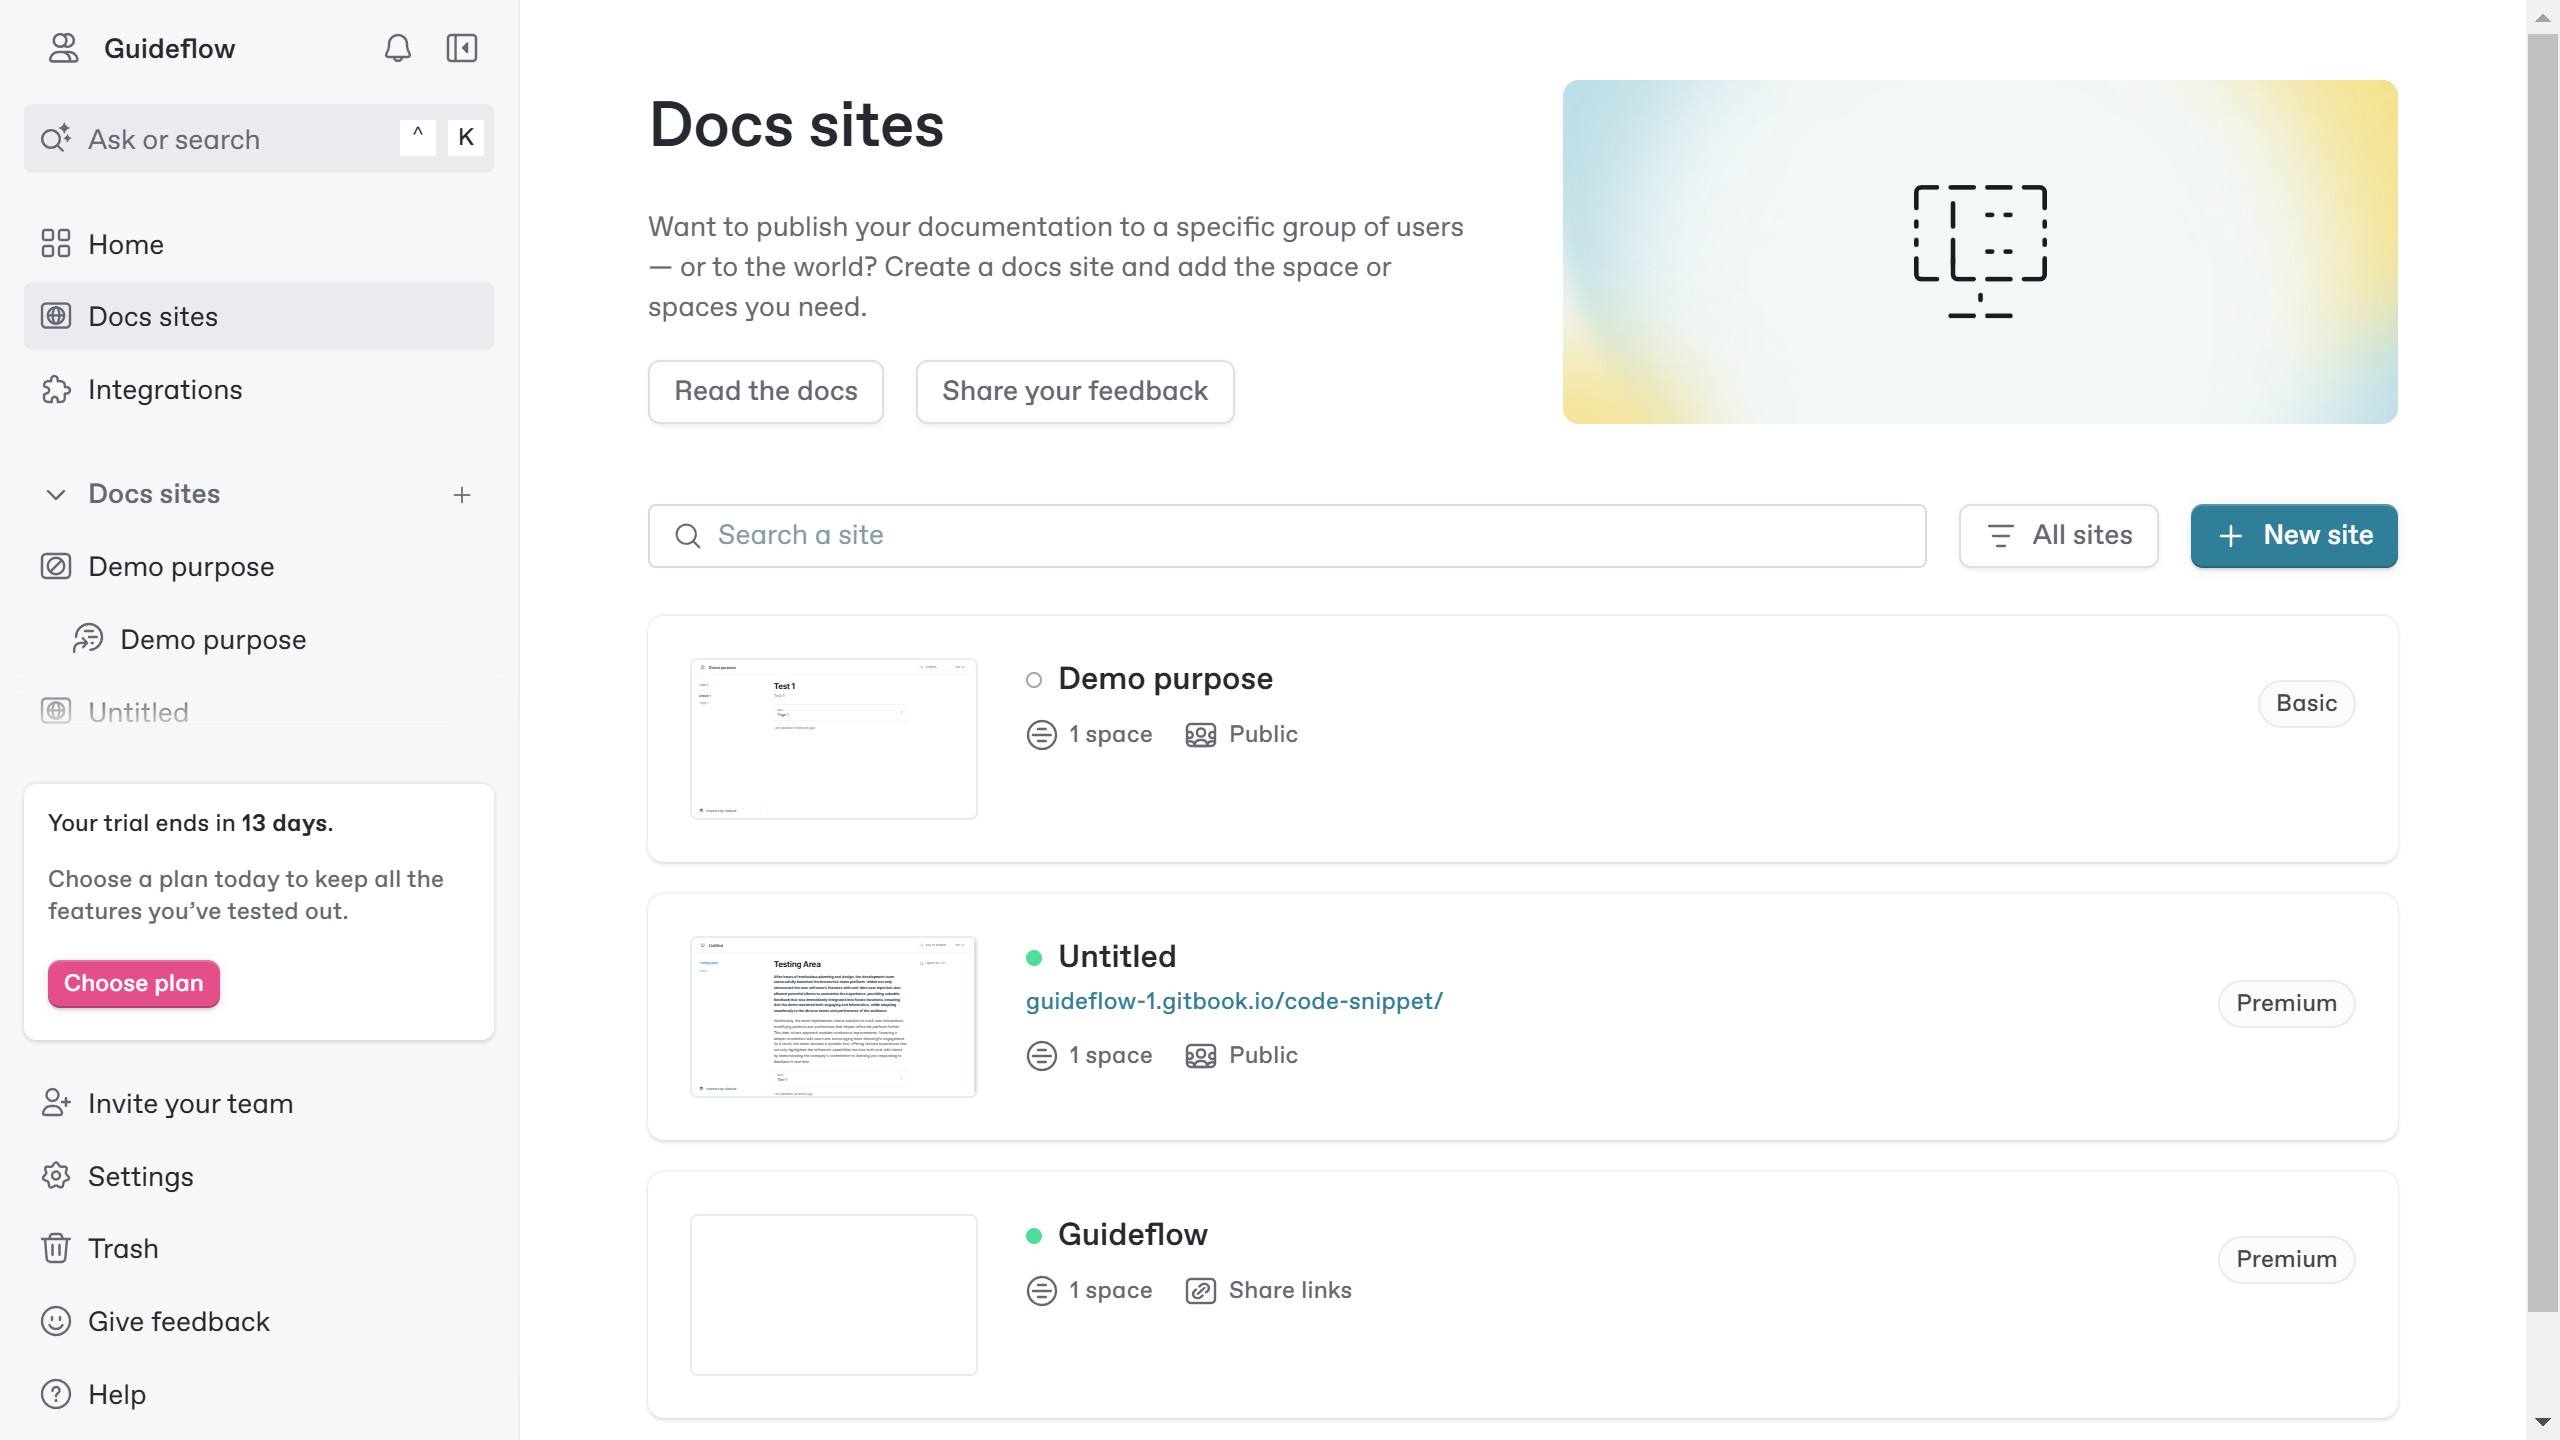Click space count icon on Untitled card
Viewport: 2560px width, 1440px height.
click(x=1041, y=1056)
